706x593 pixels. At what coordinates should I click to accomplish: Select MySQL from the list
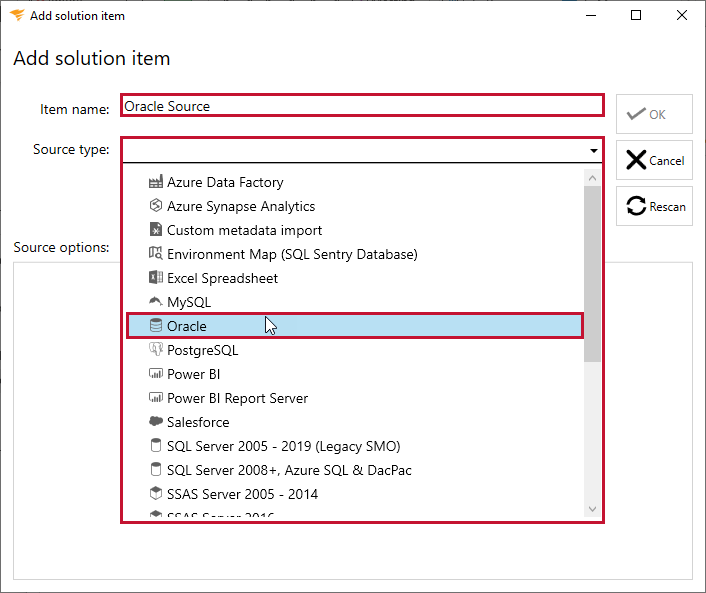point(355,302)
